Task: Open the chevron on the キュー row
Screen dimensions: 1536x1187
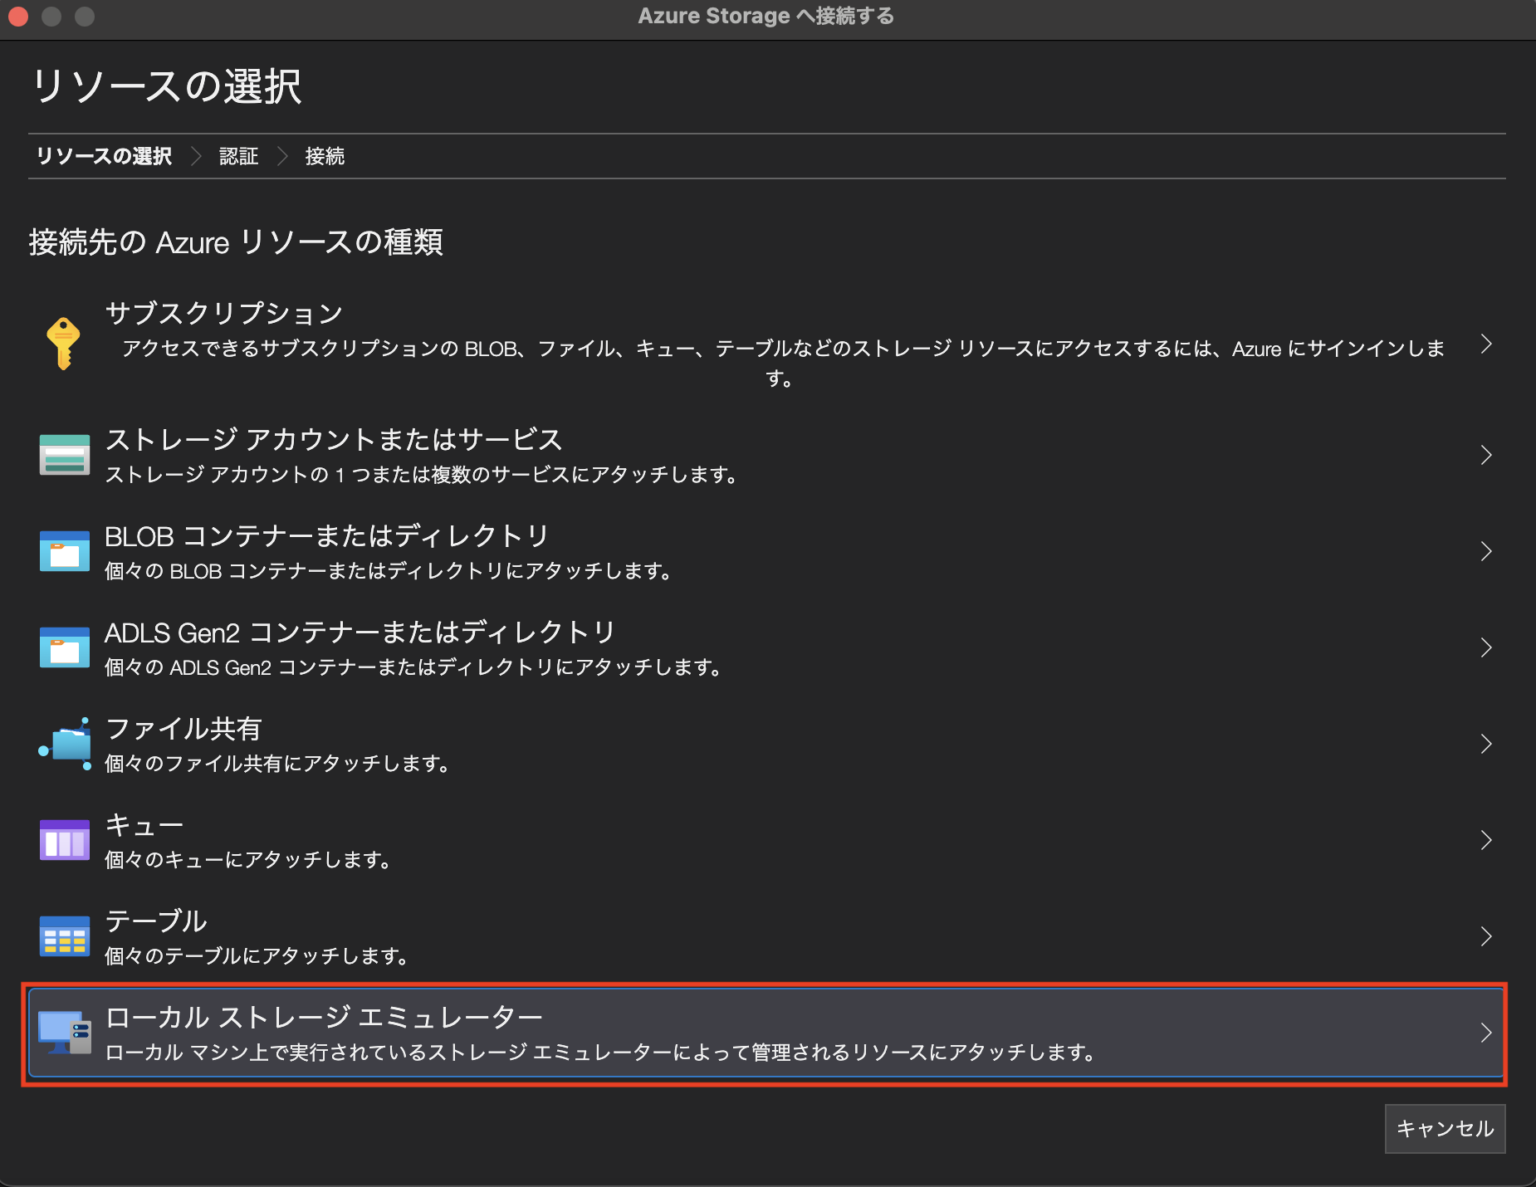Action: (1486, 840)
